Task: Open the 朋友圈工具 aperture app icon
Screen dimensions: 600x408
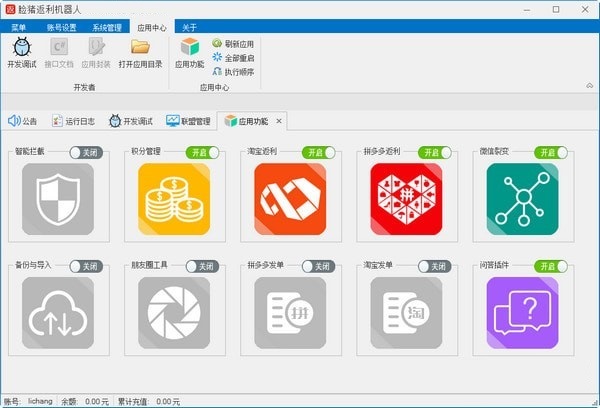Action: 174,313
